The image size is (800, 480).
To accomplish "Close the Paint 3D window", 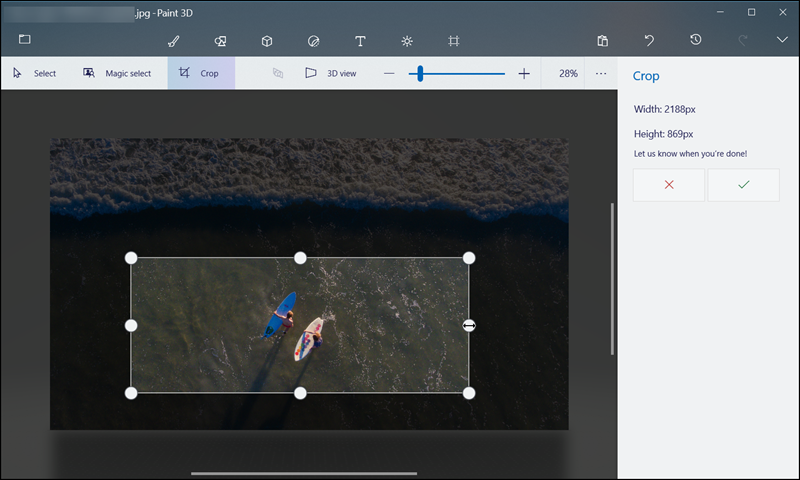I will pyautogui.click(x=783, y=12).
